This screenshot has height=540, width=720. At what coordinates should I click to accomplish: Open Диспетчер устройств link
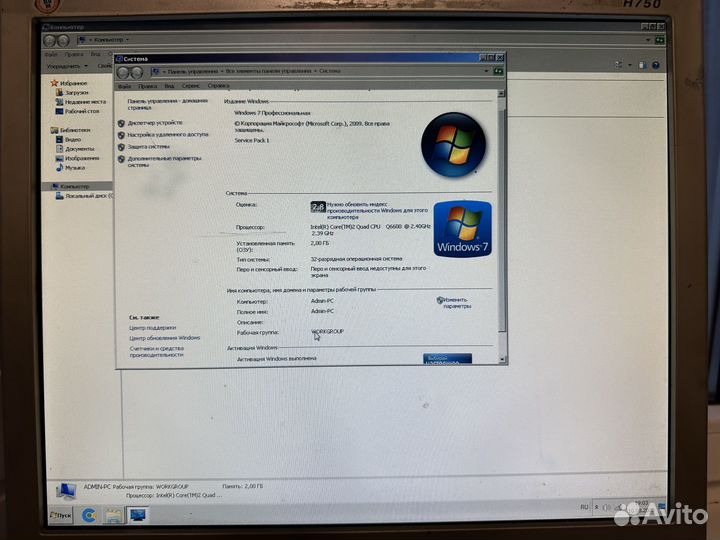pyautogui.click(x=155, y=123)
